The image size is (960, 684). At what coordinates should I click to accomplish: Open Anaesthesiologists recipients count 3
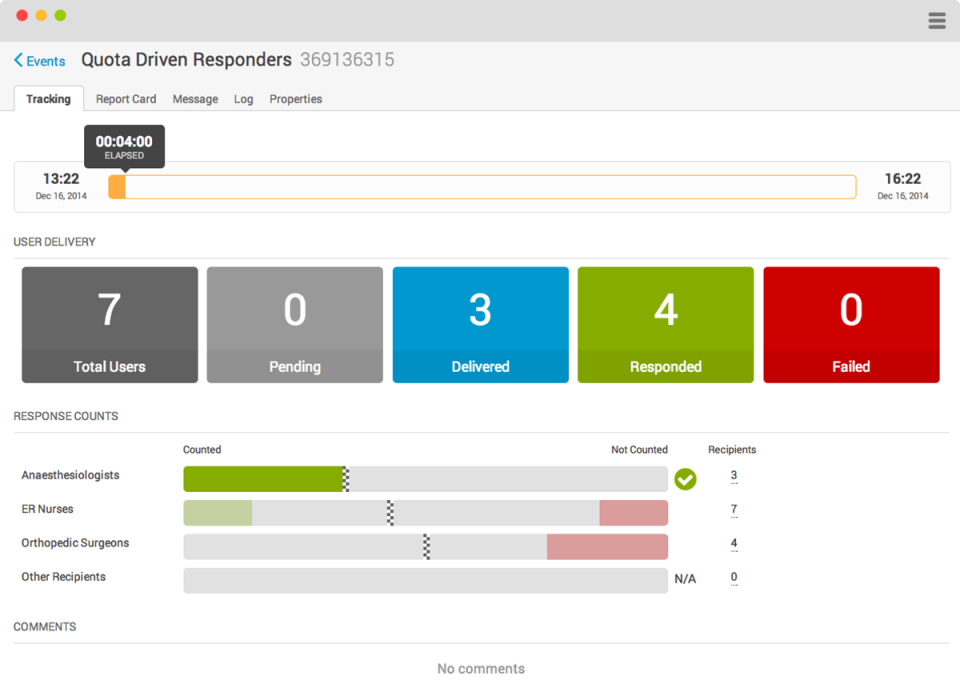coord(734,476)
